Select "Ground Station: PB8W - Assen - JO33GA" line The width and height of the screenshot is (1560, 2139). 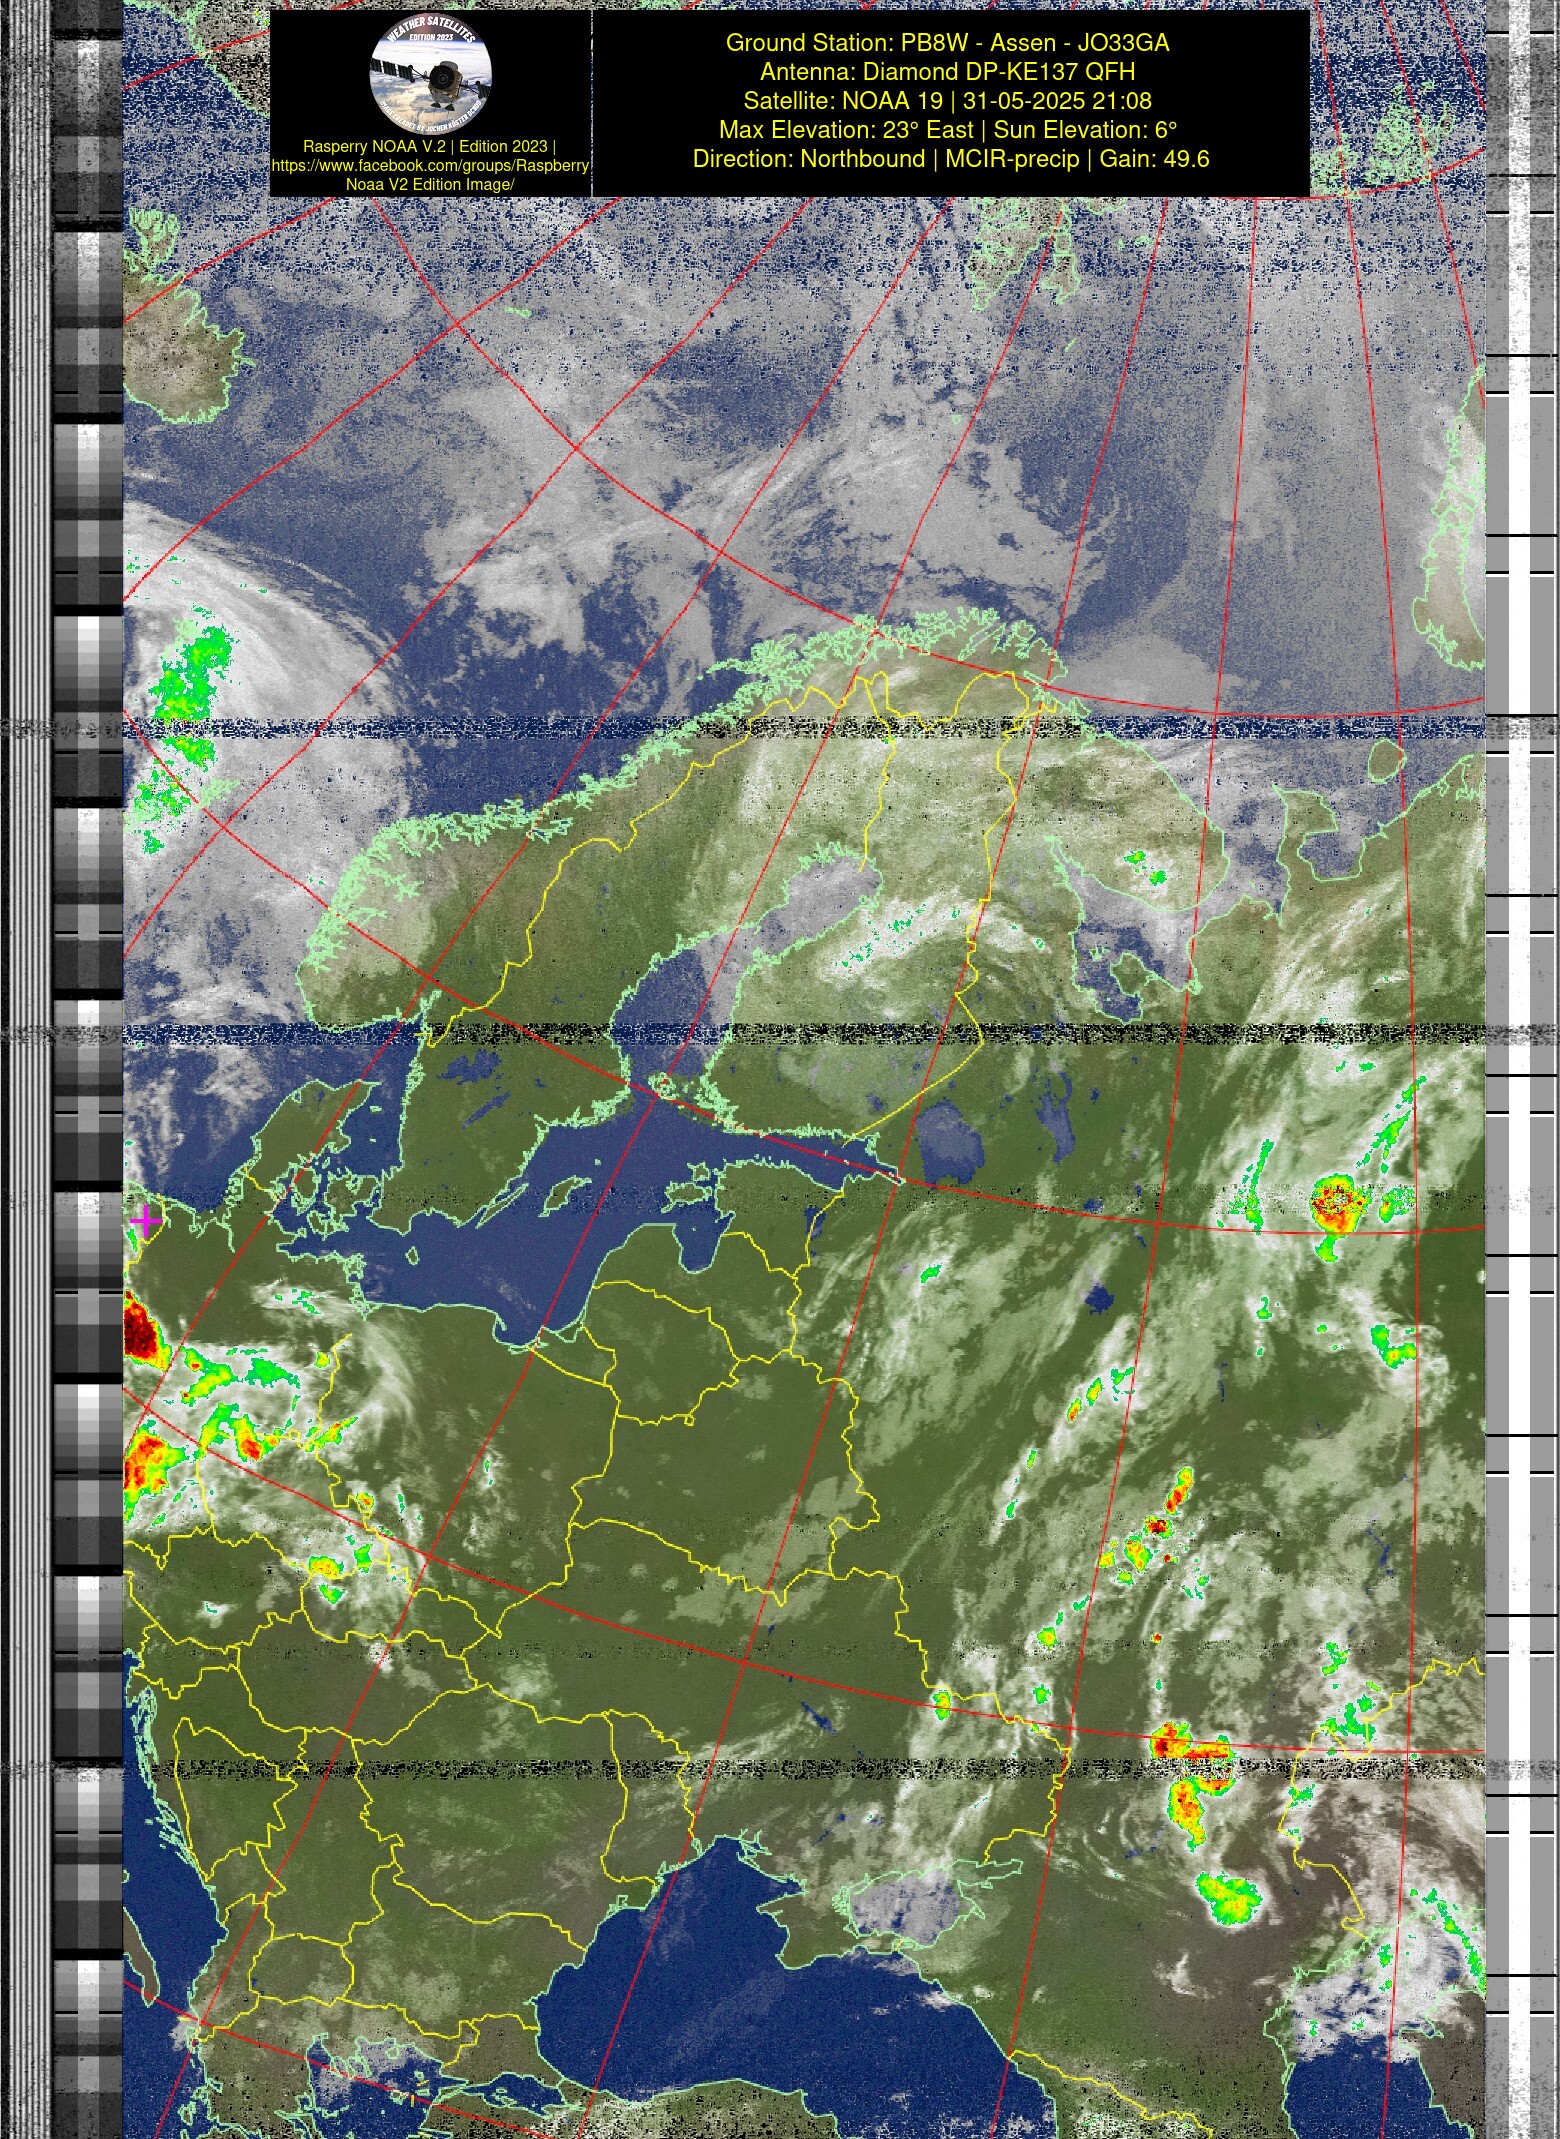(948, 43)
